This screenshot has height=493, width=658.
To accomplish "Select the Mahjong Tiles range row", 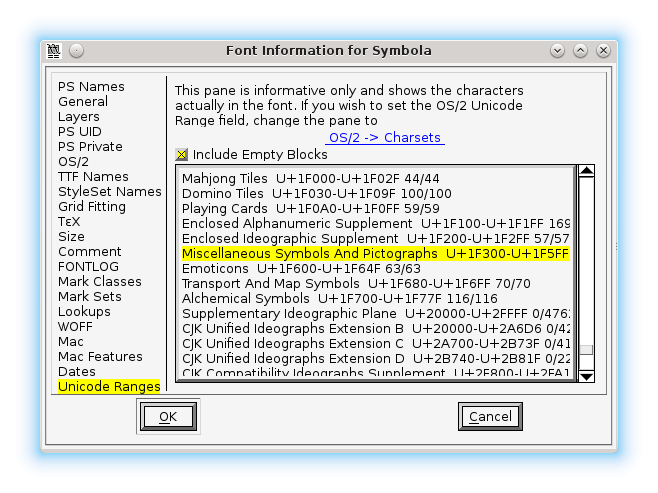I will click(x=376, y=179).
